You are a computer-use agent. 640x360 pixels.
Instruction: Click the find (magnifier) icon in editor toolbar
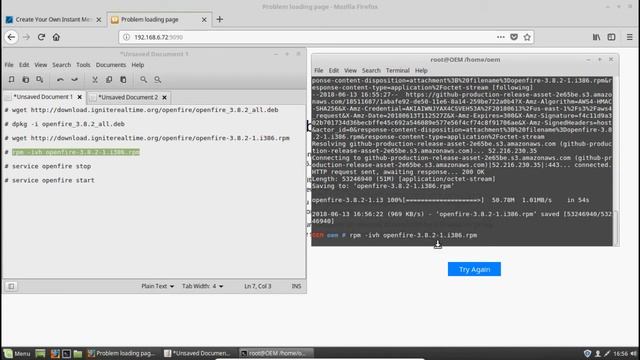point(144,80)
